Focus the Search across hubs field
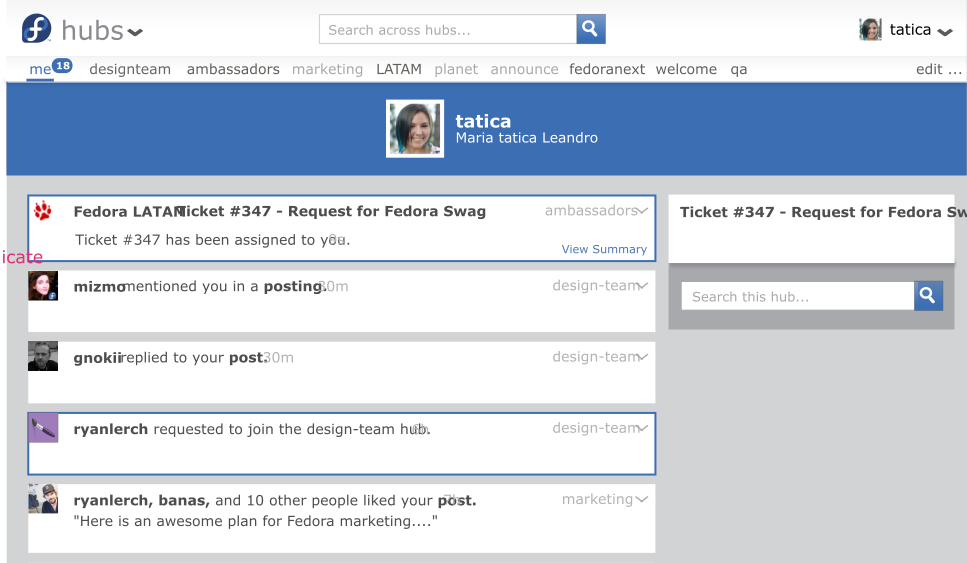 (x=448, y=29)
